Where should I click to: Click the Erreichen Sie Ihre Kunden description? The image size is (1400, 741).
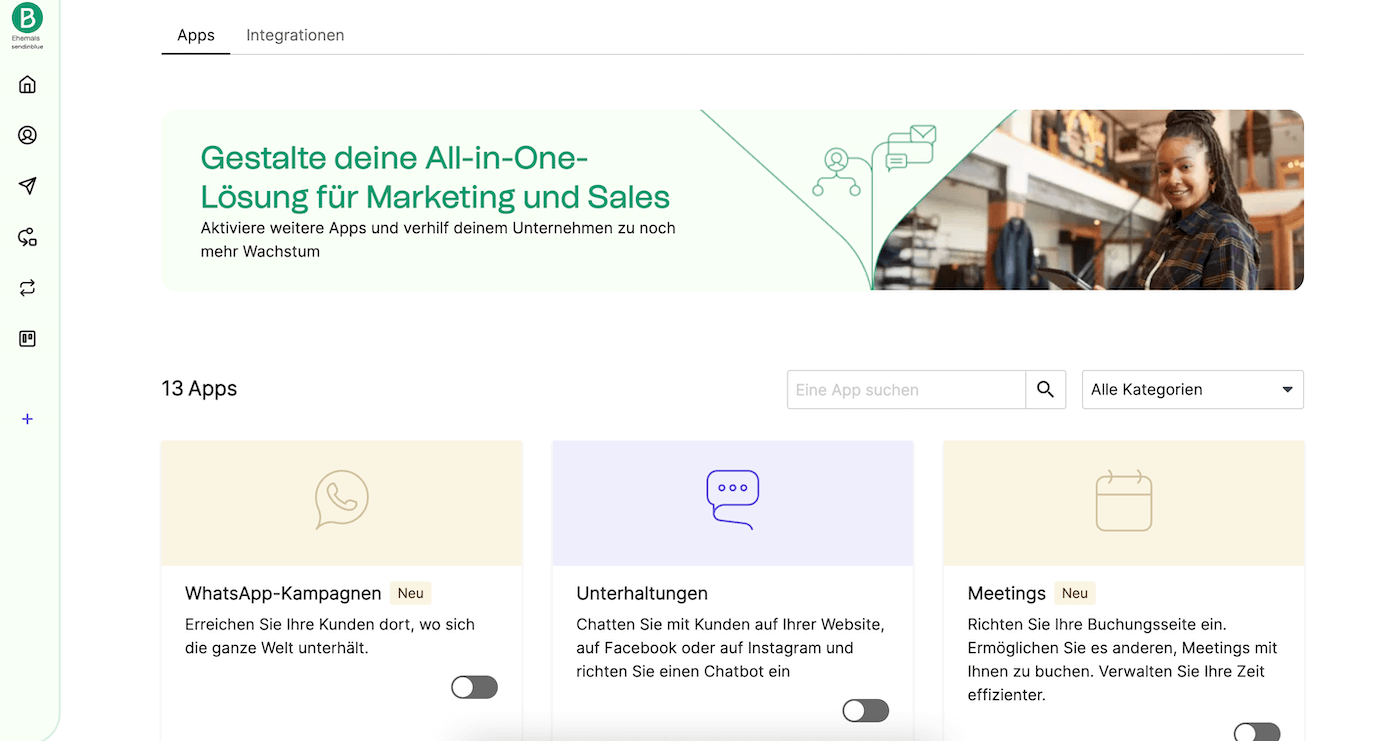pos(330,636)
